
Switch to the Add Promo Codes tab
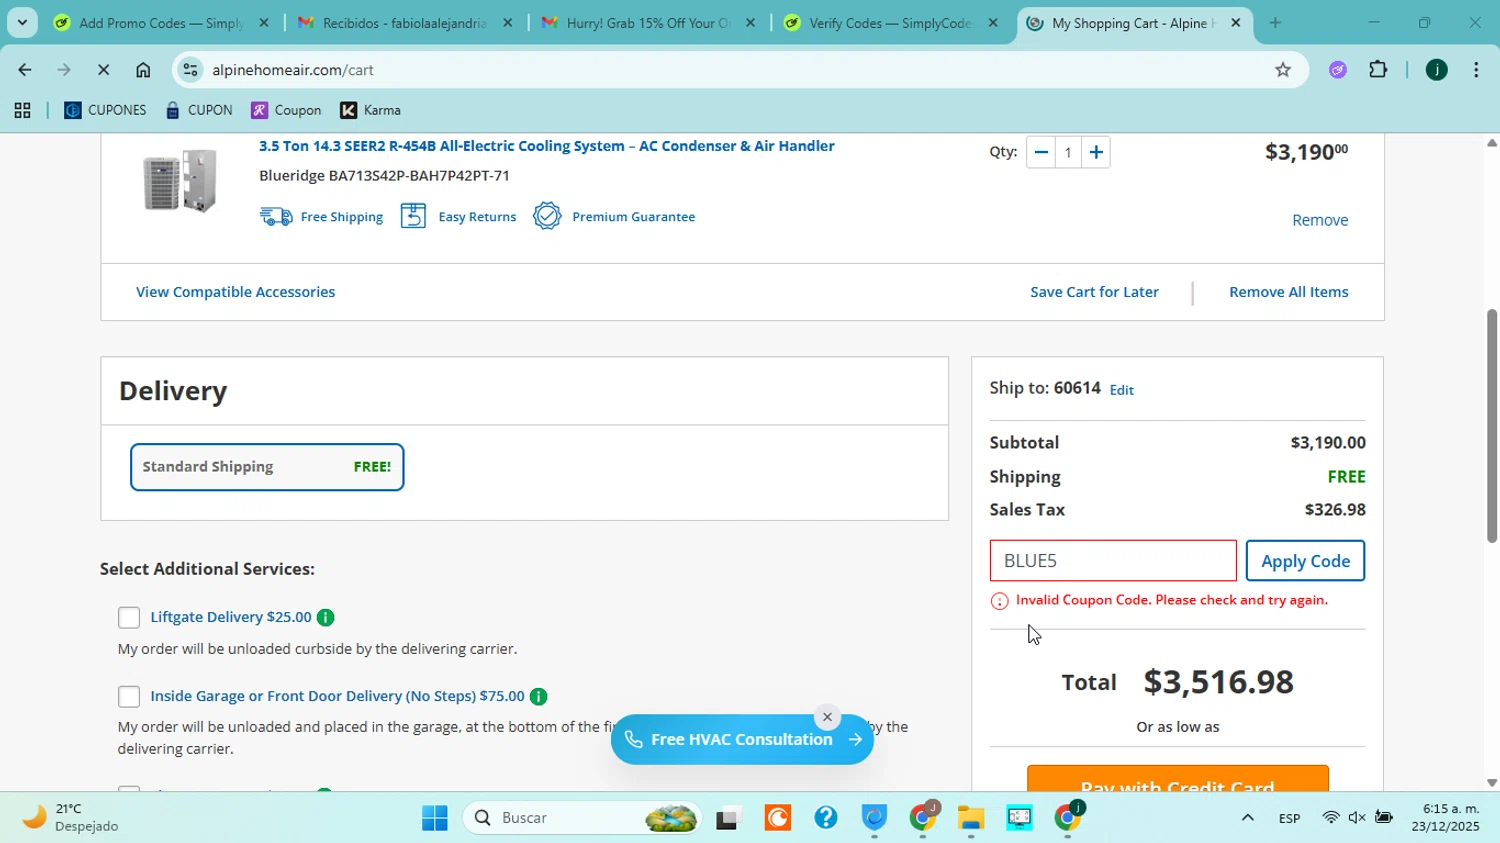tap(160, 23)
